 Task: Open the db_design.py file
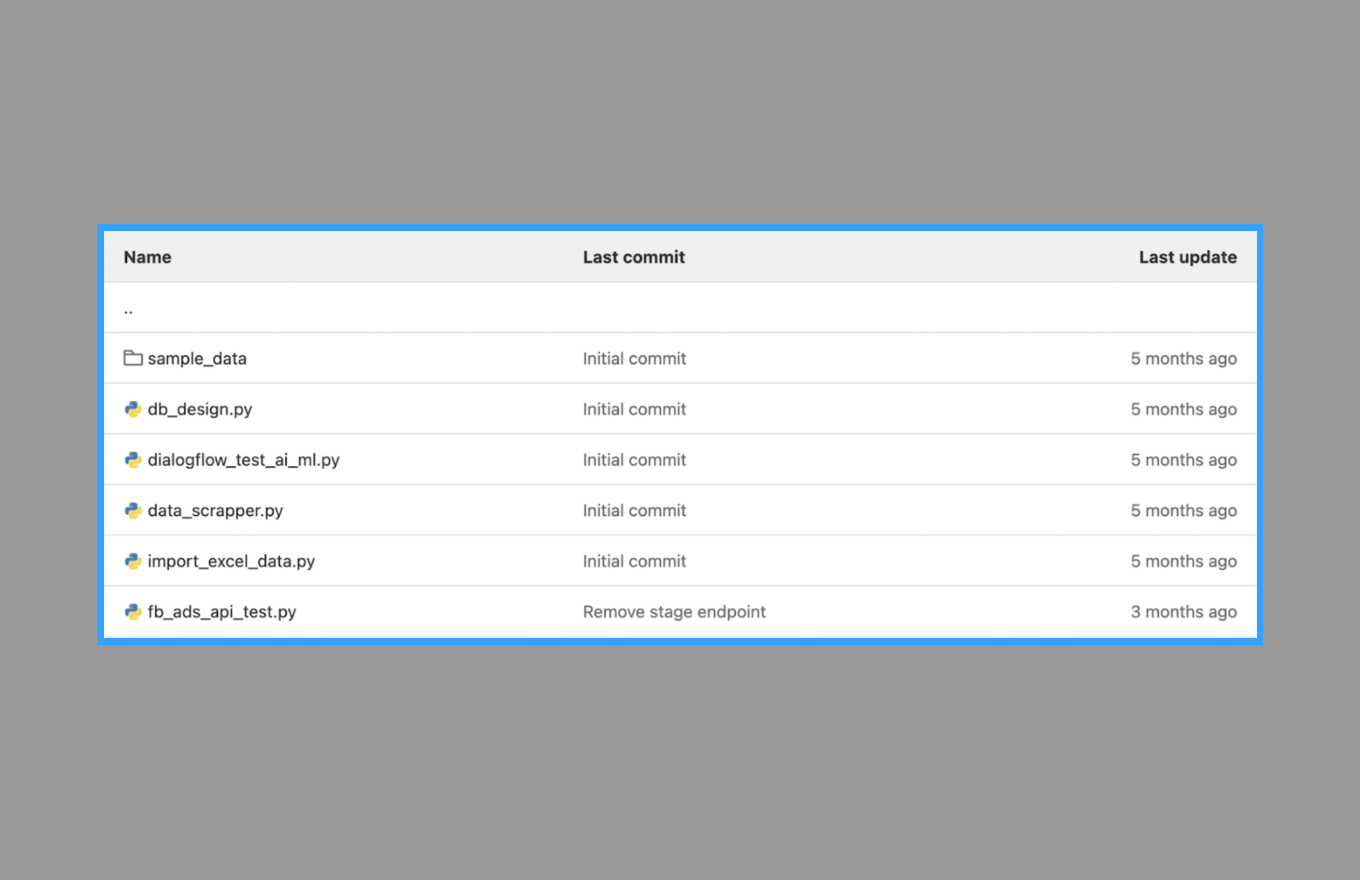click(x=200, y=409)
